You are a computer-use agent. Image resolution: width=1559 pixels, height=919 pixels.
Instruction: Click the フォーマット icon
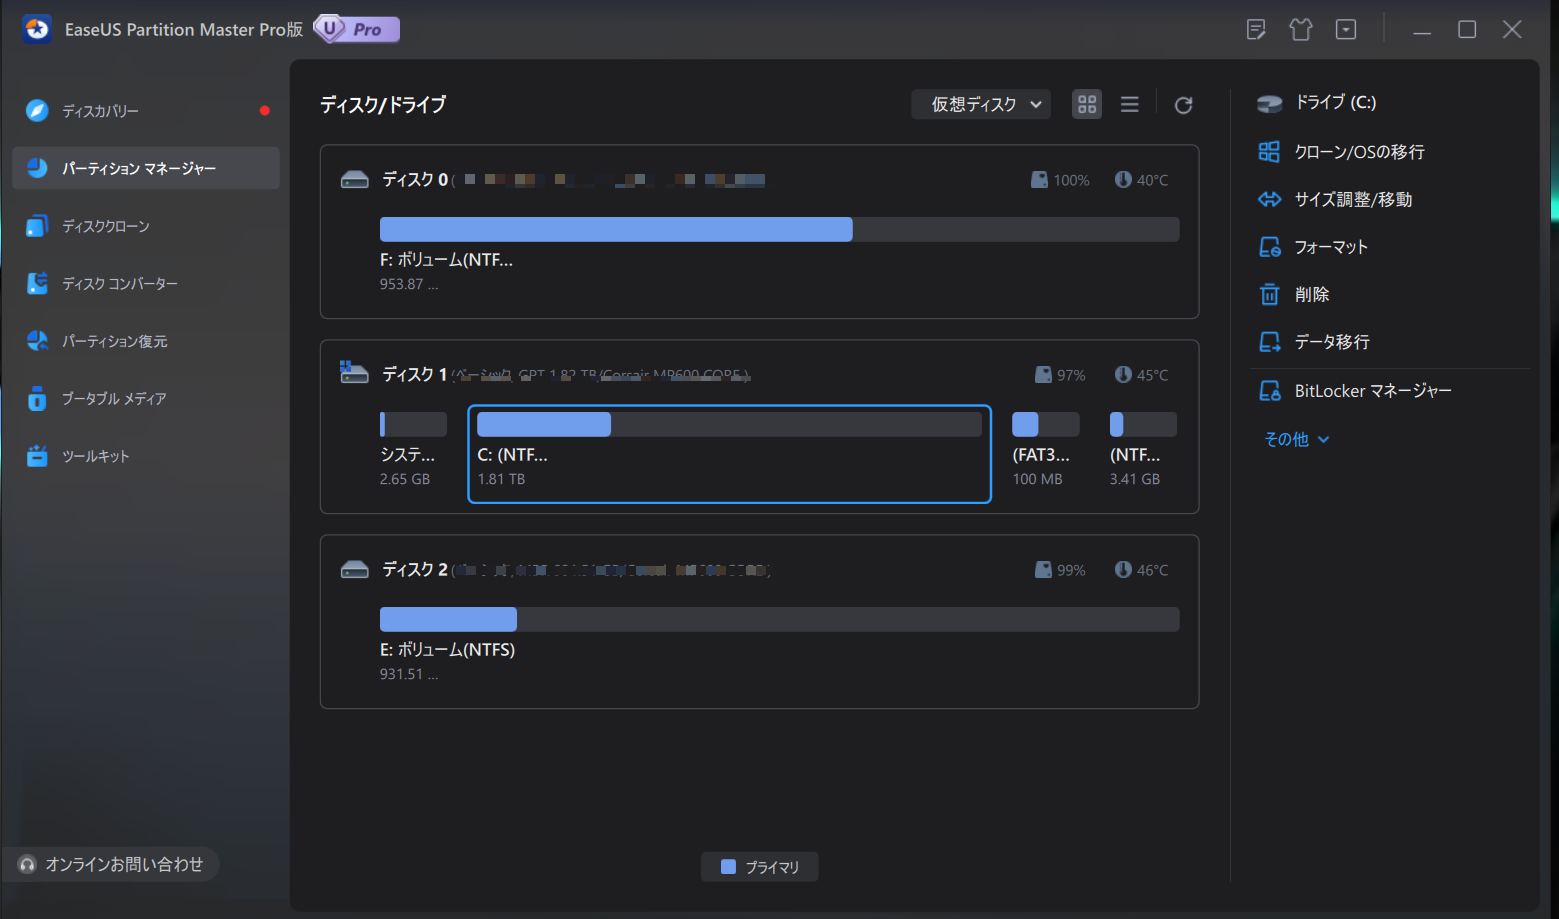[1269, 247]
